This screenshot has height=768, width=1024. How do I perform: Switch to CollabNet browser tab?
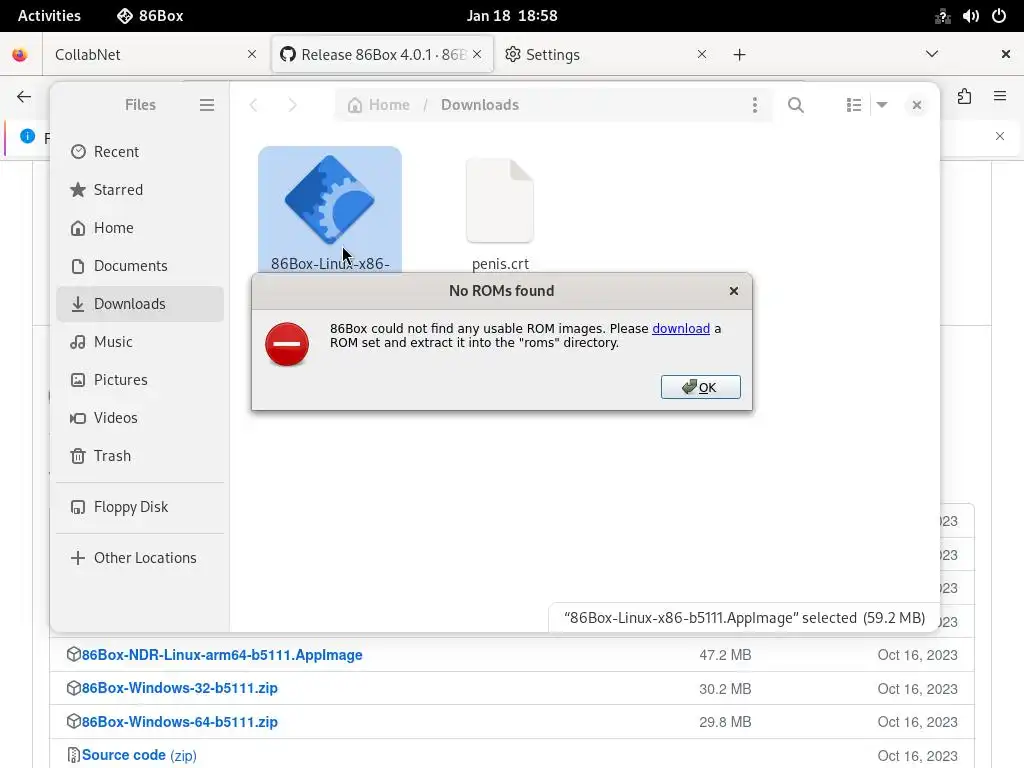[157, 54]
